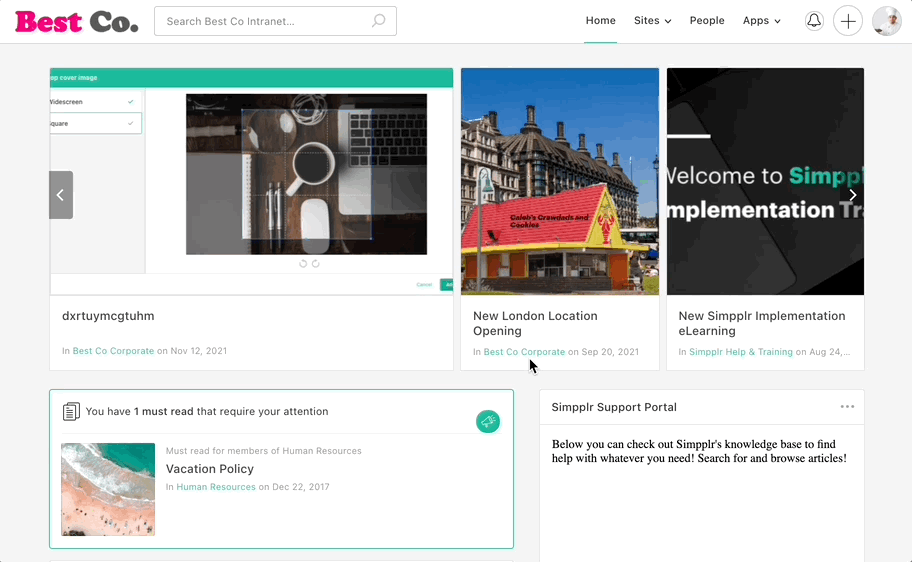Open the Home tab
Image resolution: width=912 pixels, height=562 pixels.
click(600, 20)
